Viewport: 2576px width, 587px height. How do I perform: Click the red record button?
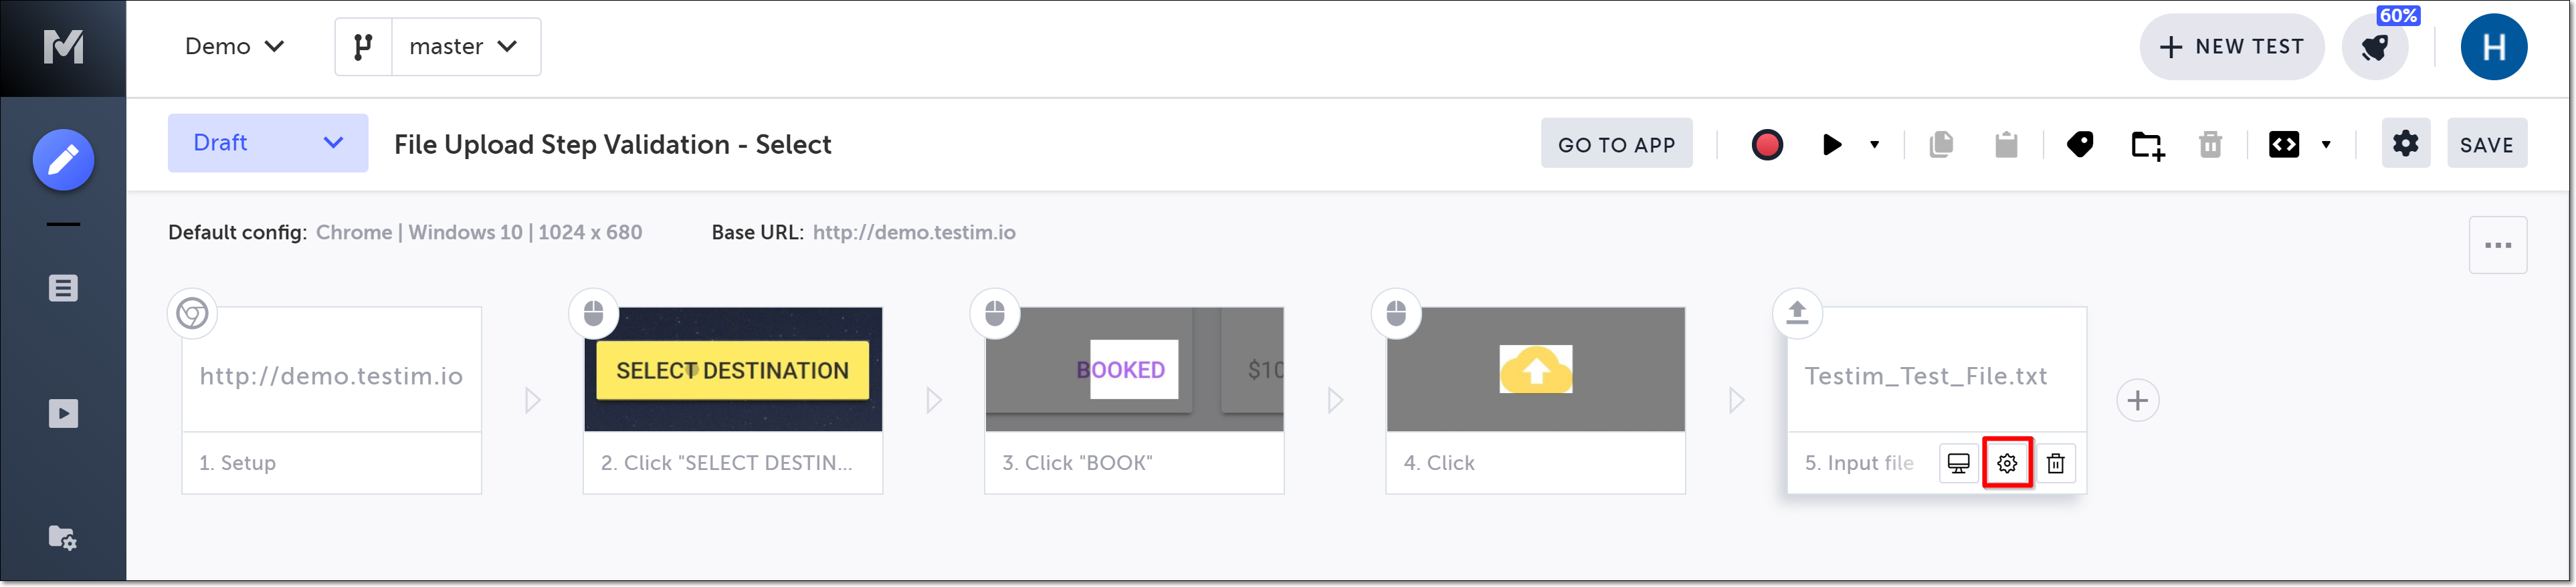click(1767, 145)
